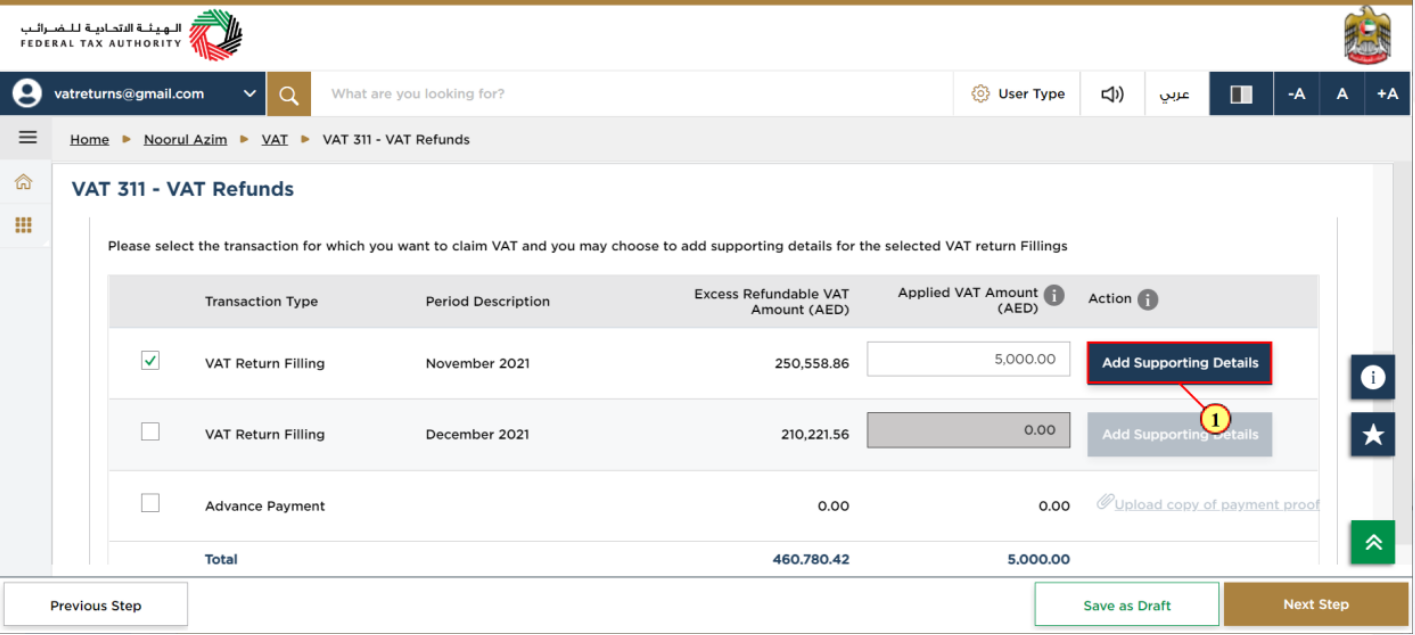This screenshot has height=635, width=1415.
Task: Switch the high contrast display icon
Action: point(1241,94)
